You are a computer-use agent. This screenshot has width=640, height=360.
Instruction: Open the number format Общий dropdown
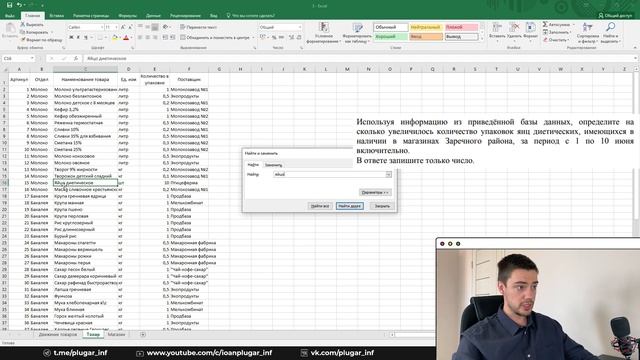(x=300, y=27)
